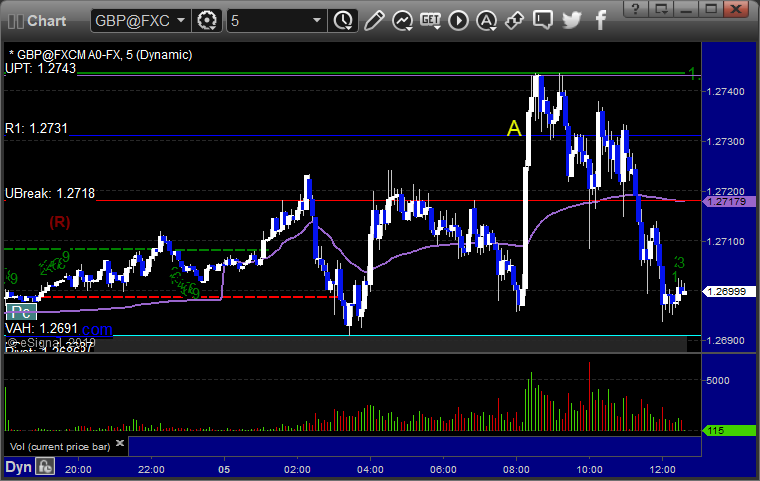Select the UBreak: 1.2718 label

[x=50, y=193]
